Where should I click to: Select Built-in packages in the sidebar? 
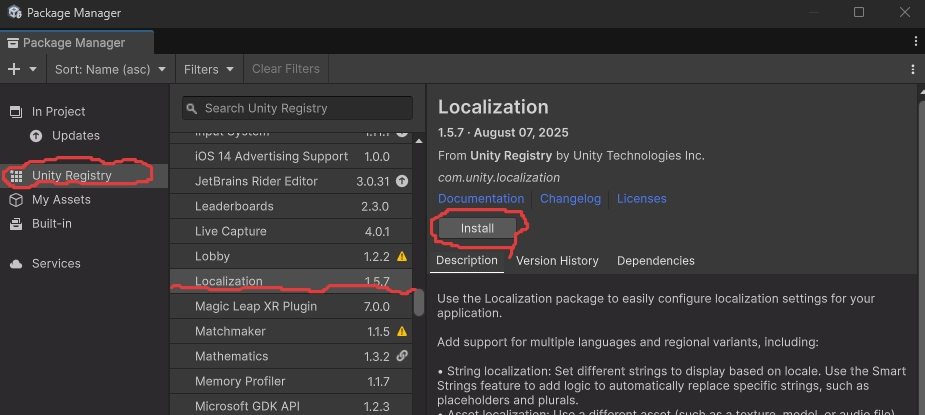click(x=84, y=224)
